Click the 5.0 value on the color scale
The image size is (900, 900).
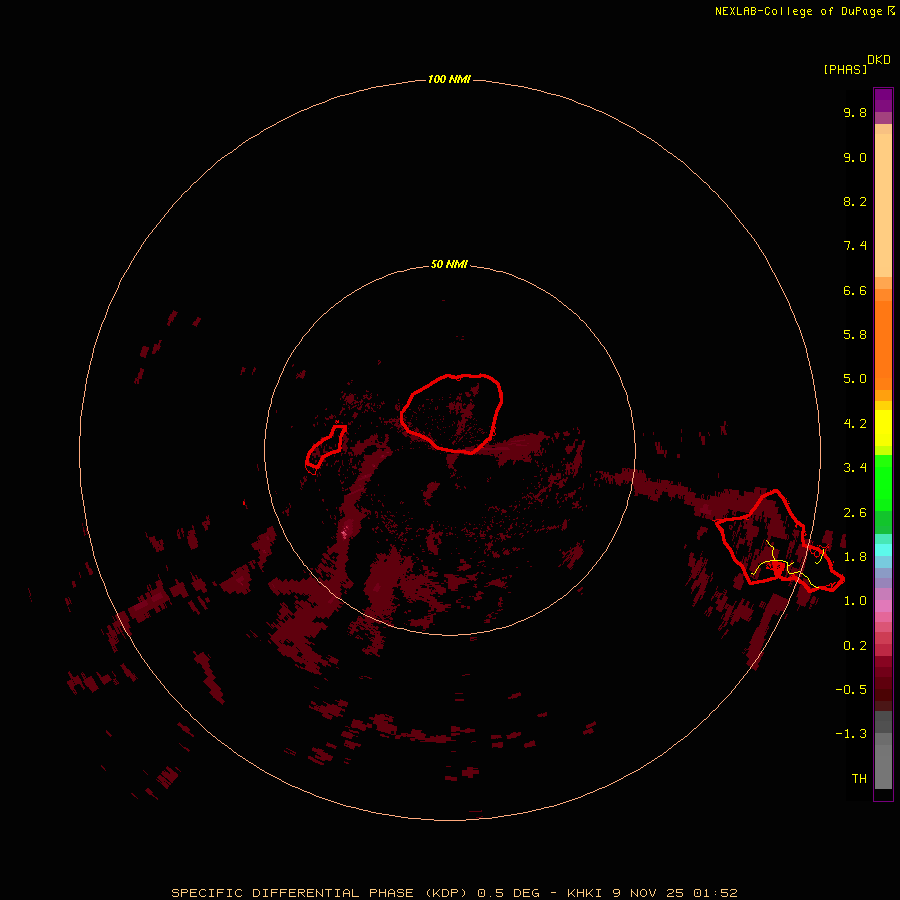(x=855, y=379)
